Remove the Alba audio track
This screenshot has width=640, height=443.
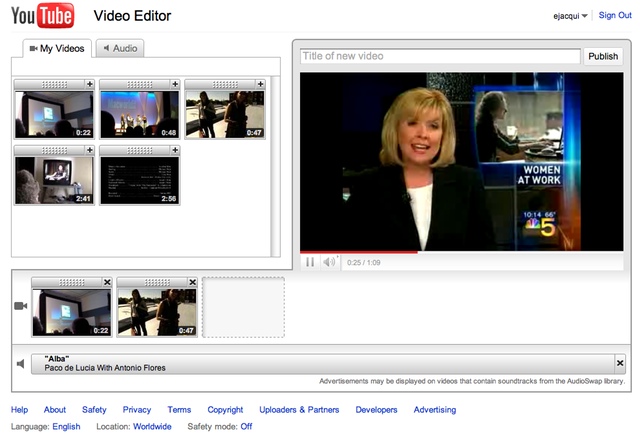point(620,363)
